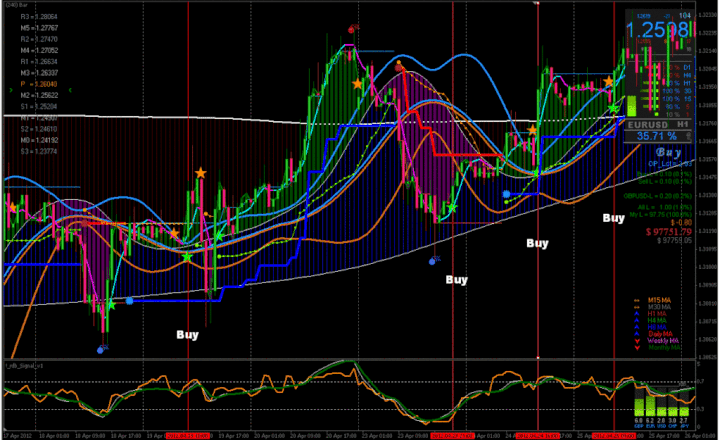Click the large blue 1.2508 price display
This screenshot has width=720, height=440.
pyautogui.click(x=658, y=30)
